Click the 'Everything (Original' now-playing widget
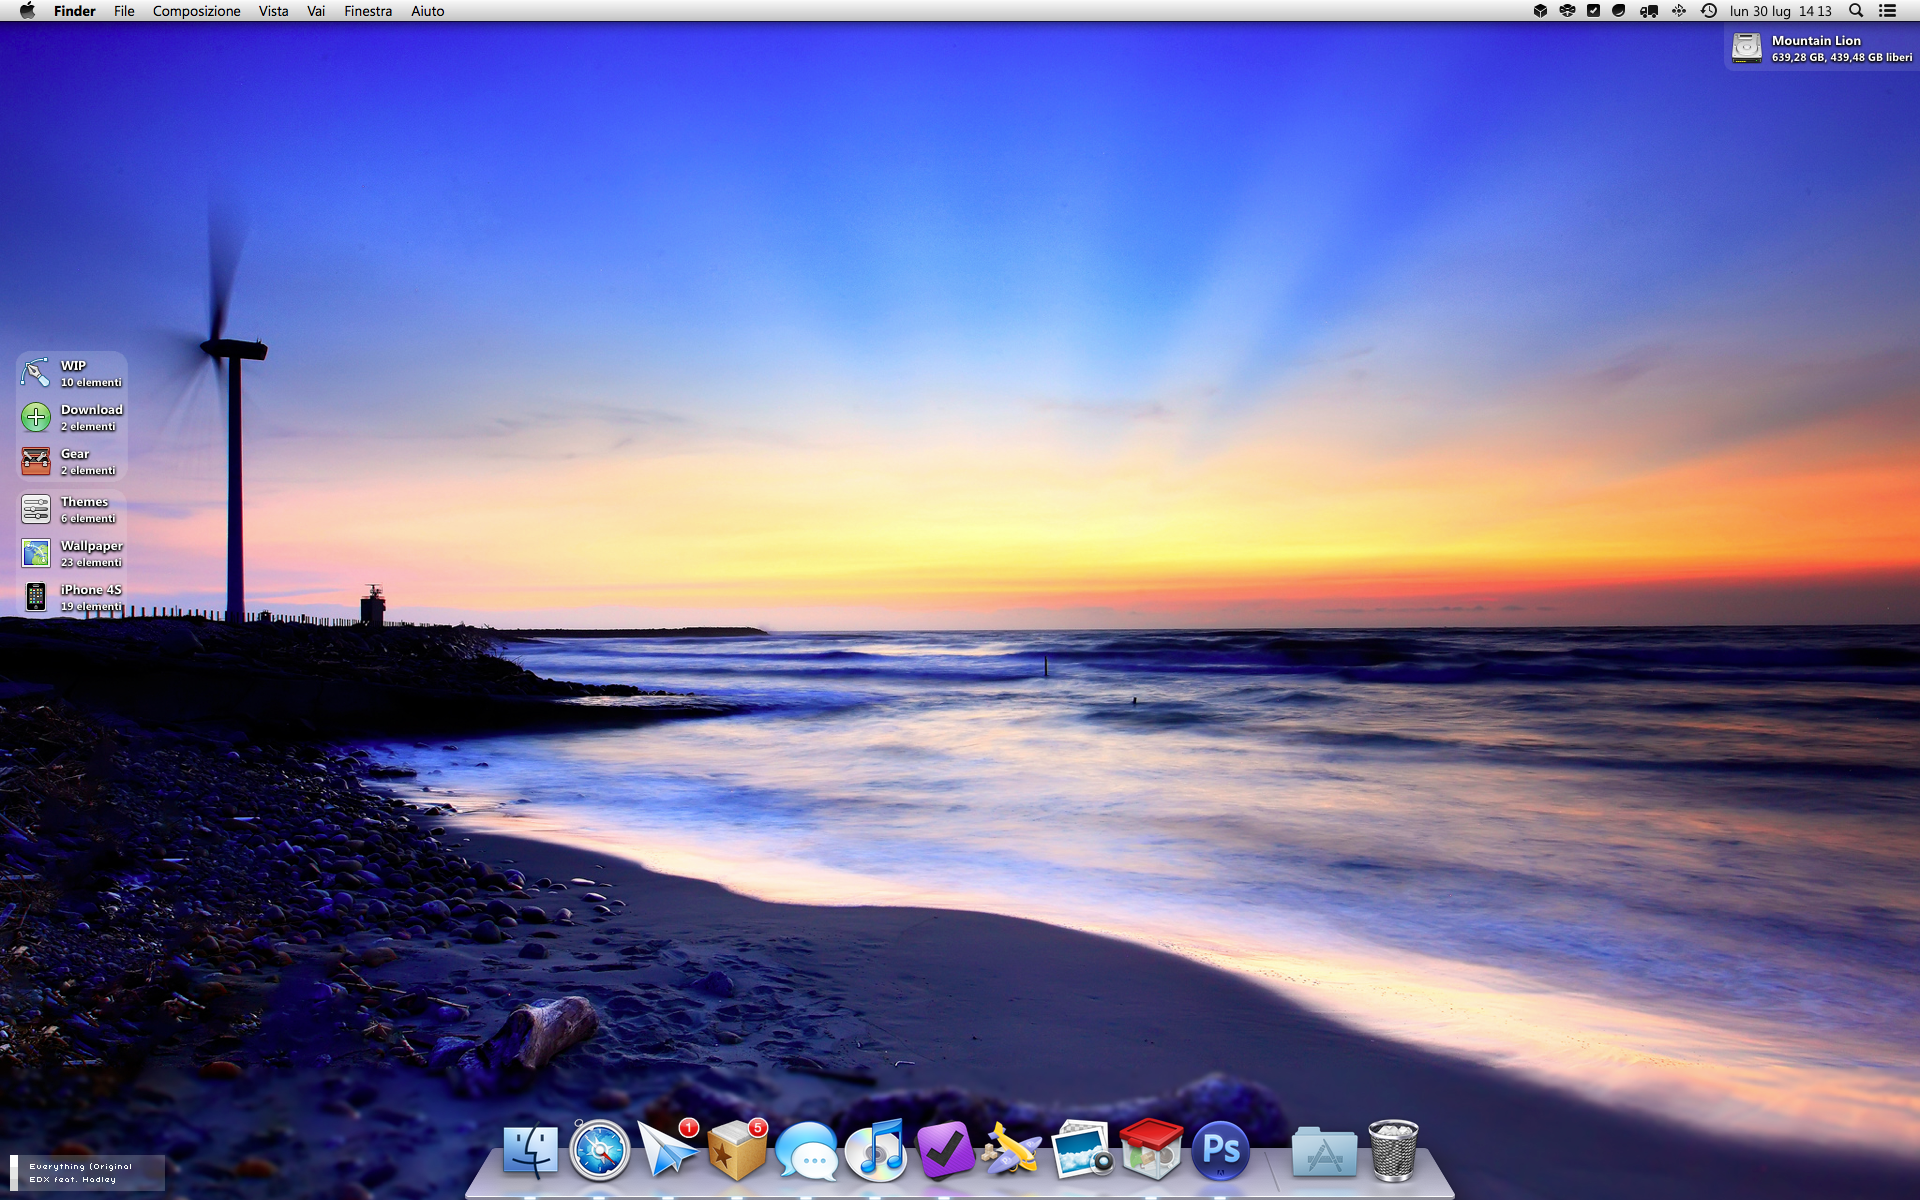This screenshot has height=1200, width=1920. pos(87,1173)
